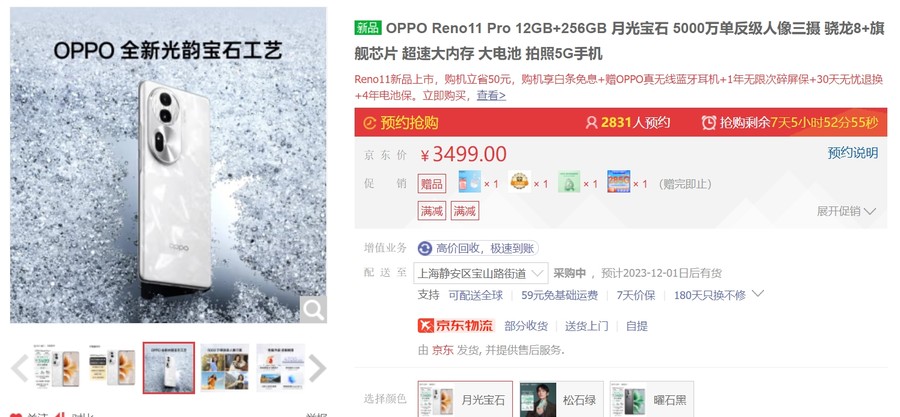Select the 曜石黑 color option
The width and height of the screenshot is (900, 417).
pyautogui.click(x=651, y=399)
